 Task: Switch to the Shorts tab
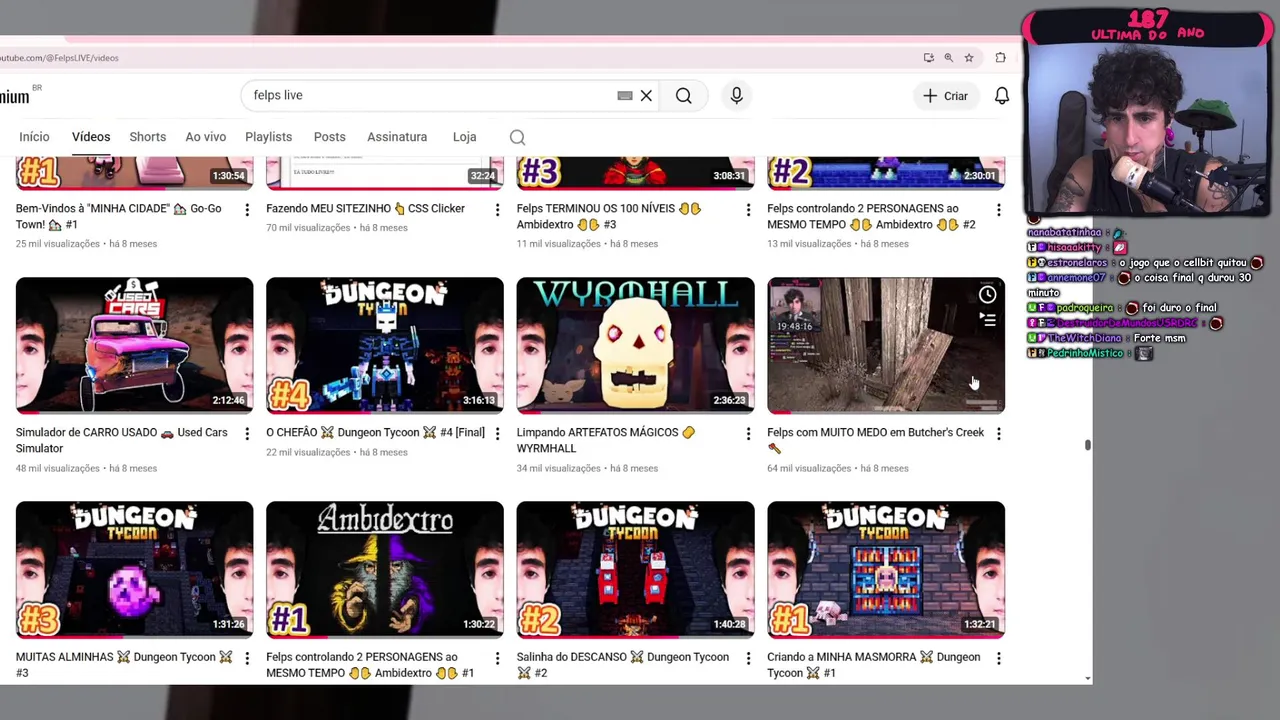147,137
